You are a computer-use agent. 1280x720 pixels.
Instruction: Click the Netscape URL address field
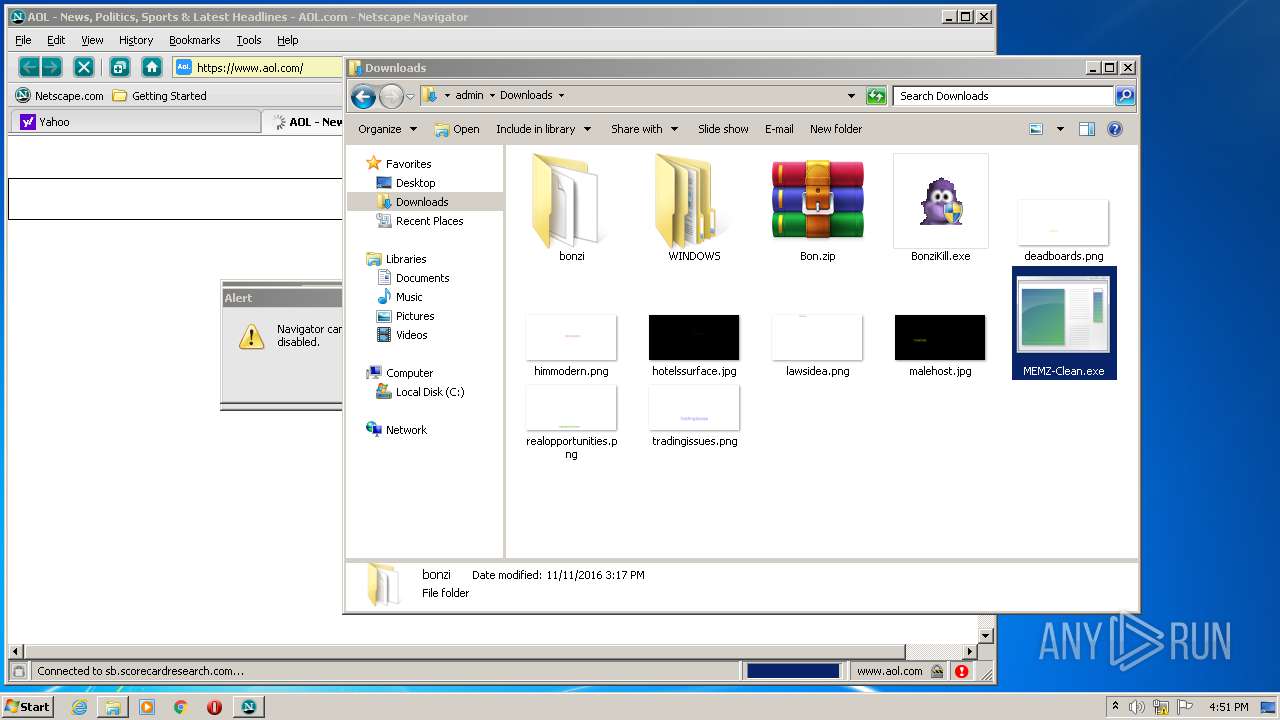click(x=260, y=68)
